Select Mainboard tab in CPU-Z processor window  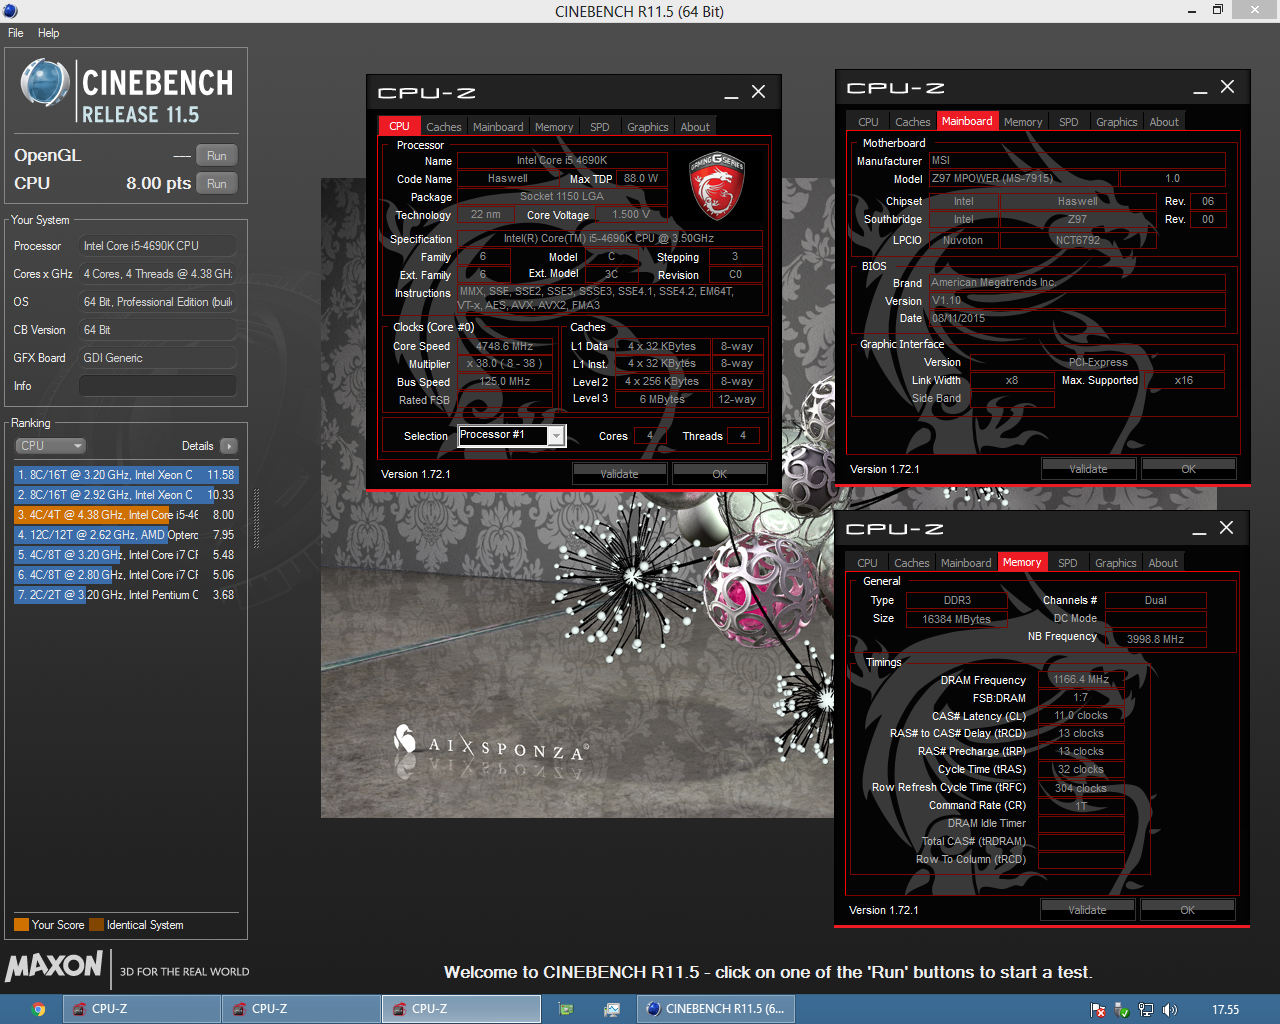coord(498,127)
